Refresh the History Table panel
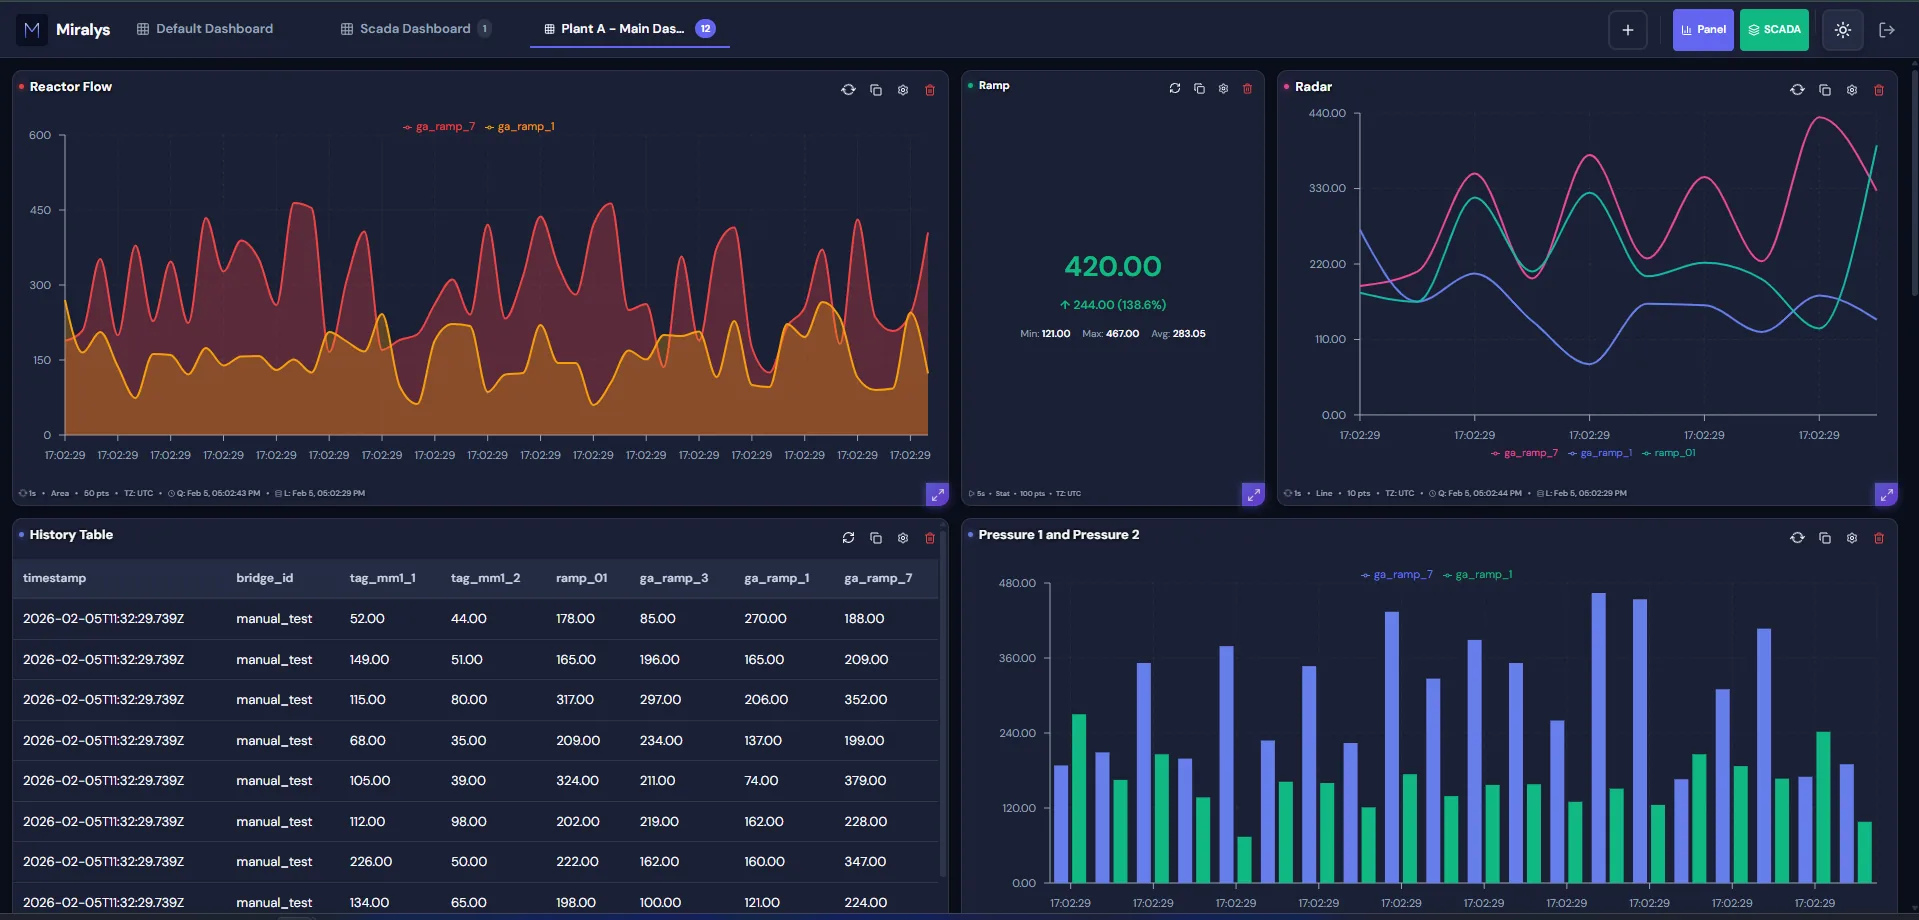The width and height of the screenshot is (1919, 920). coord(848,538)
